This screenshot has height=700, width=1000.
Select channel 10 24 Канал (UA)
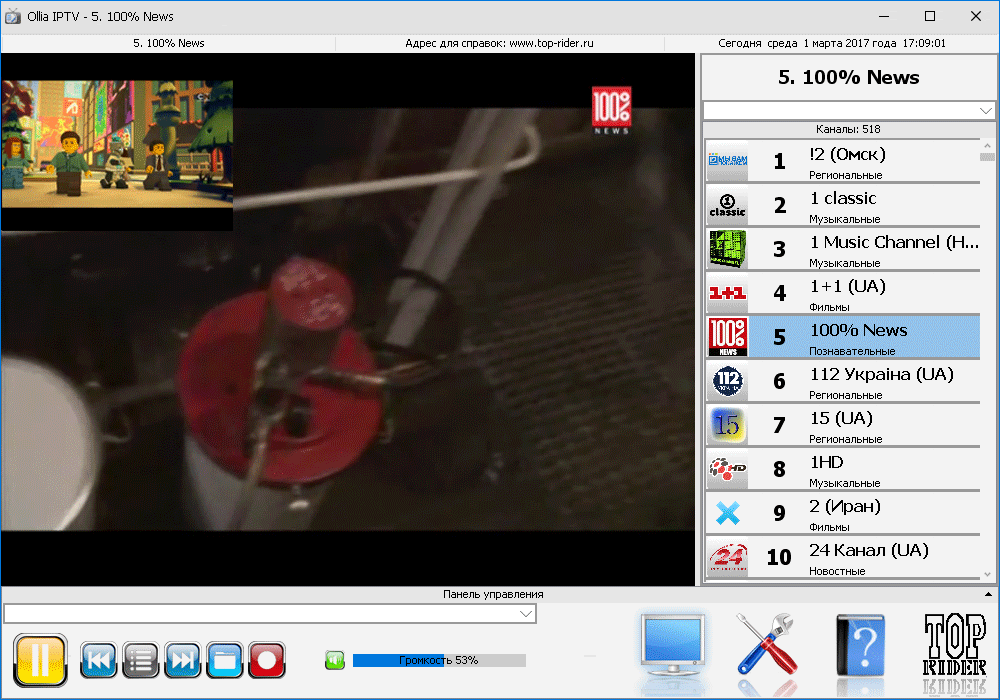[x=843, y=557]
